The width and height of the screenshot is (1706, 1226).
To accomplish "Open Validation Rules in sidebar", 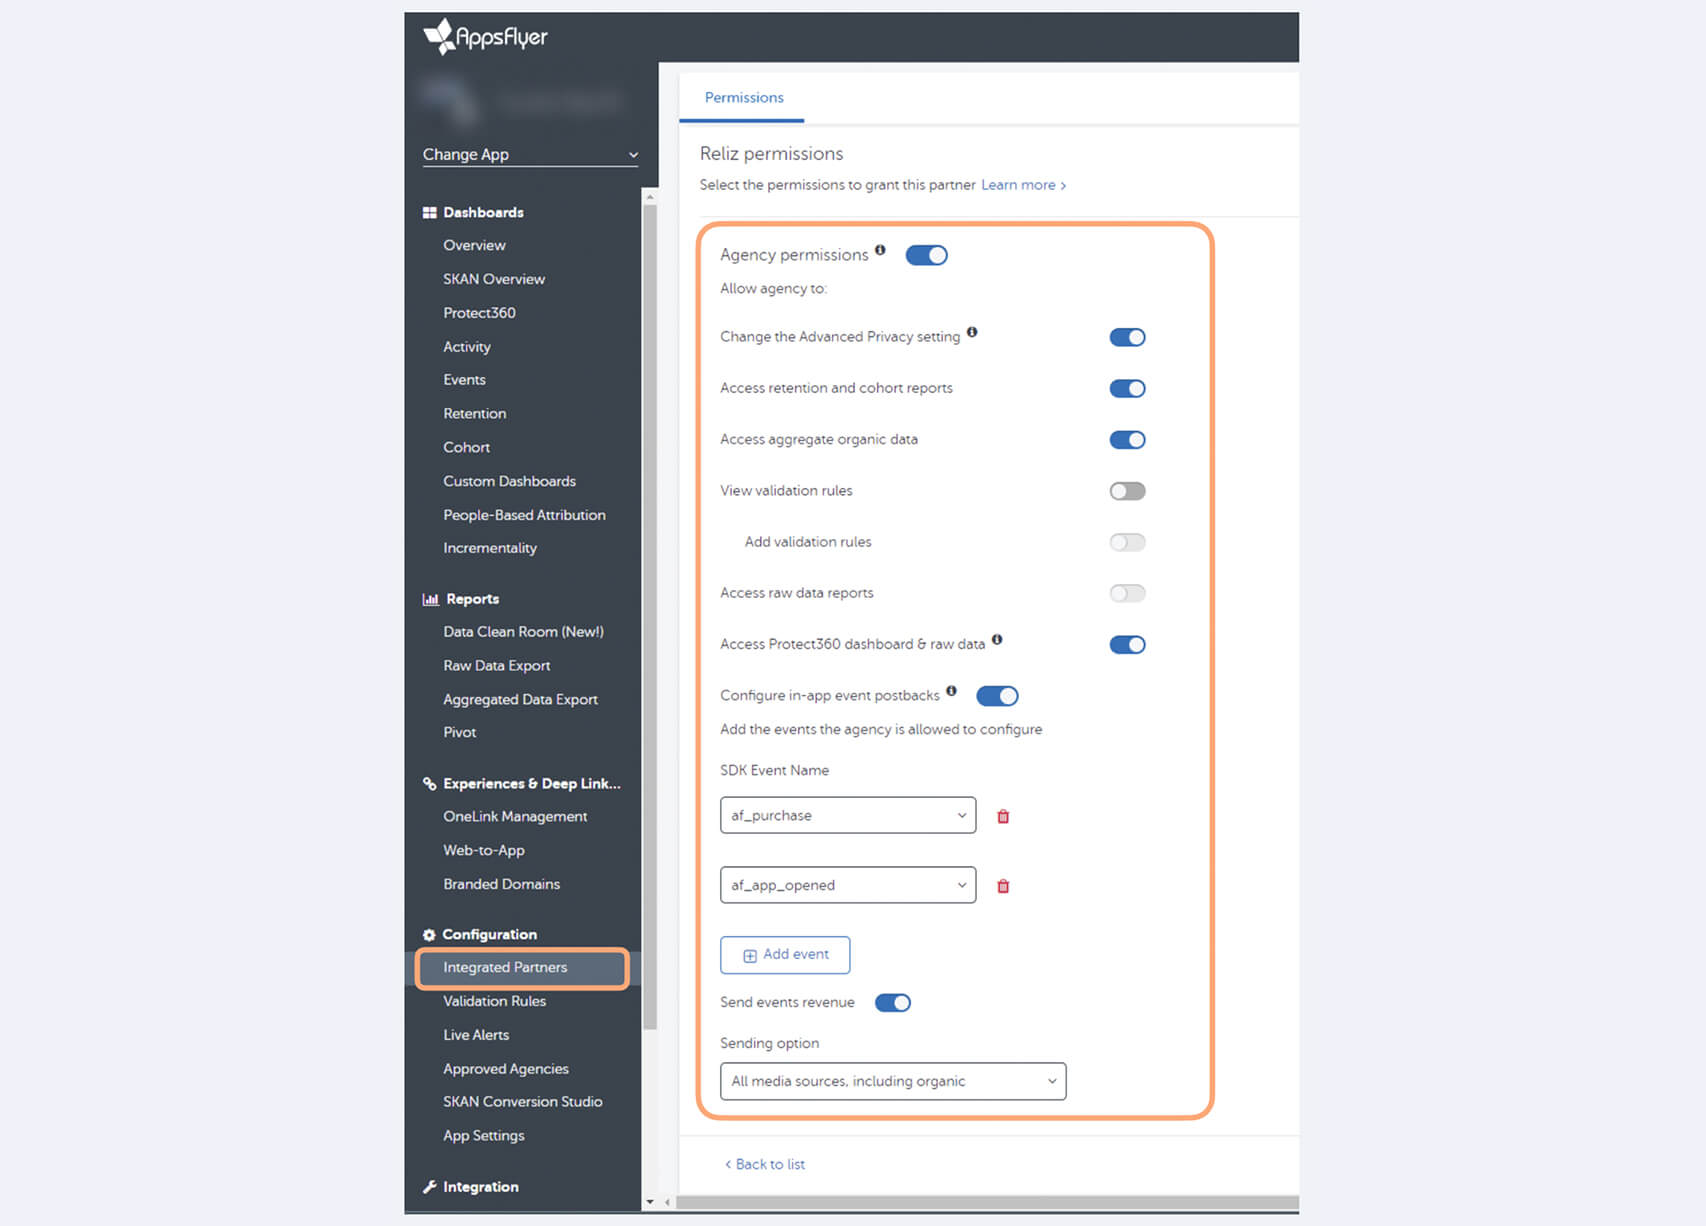I will 494,1002.
